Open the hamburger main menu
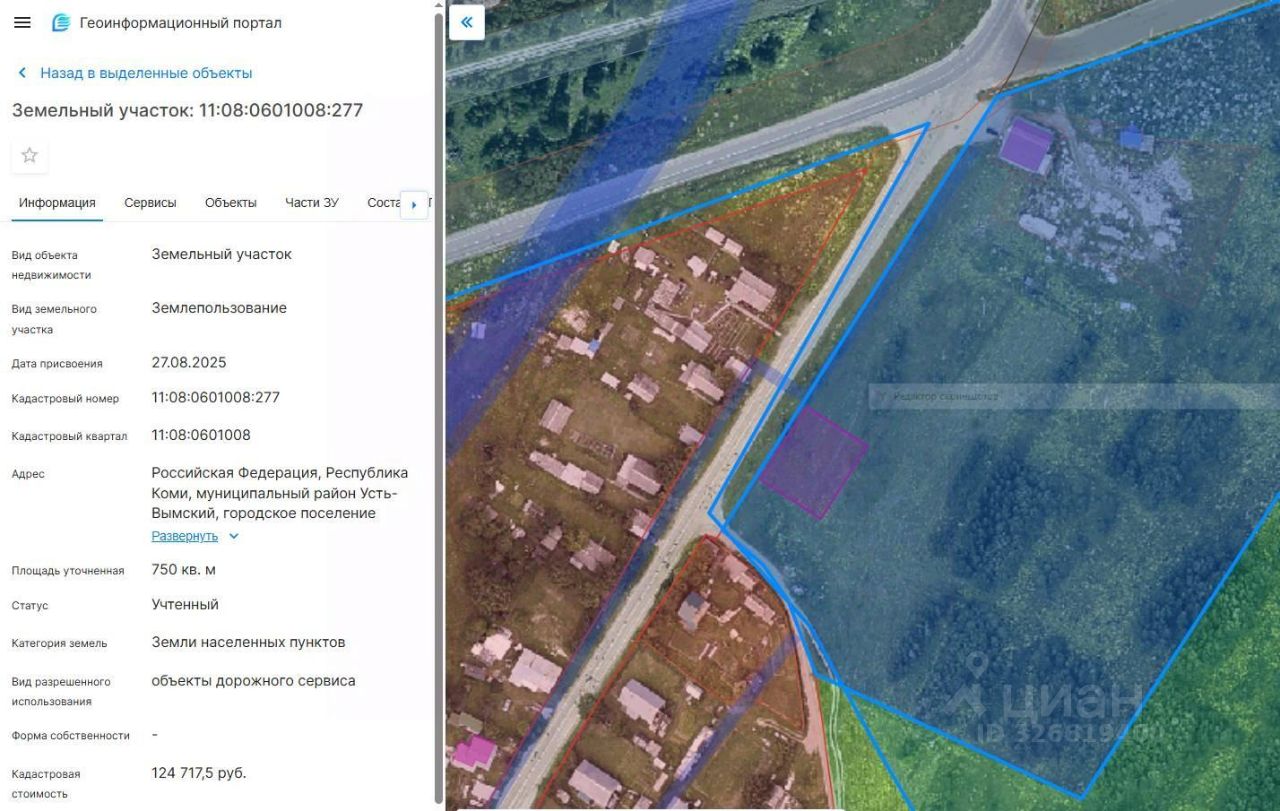Image resolution: width=1280 pixels, height=811 pixels. [x=22, y=22]
